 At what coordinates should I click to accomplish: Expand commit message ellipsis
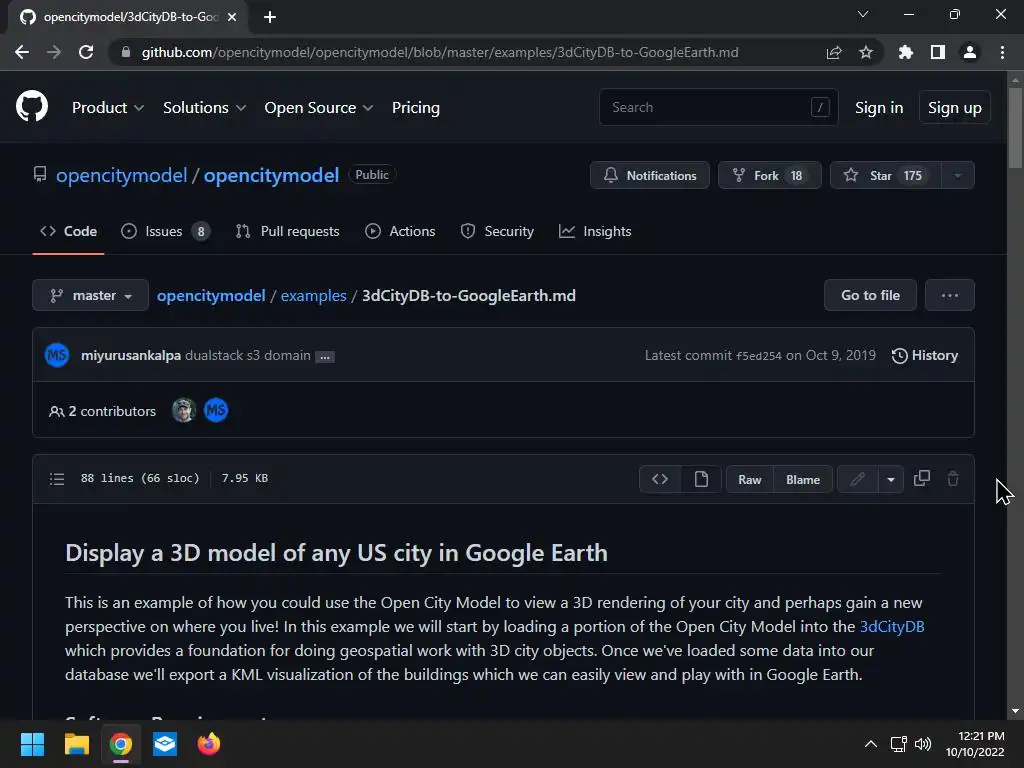point(325,357)
